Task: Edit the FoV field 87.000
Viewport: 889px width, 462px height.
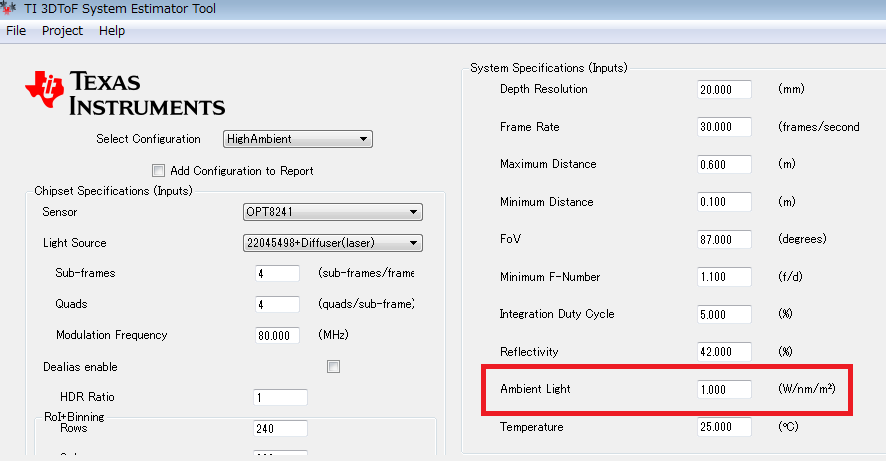Action: (x=724, y=239)
